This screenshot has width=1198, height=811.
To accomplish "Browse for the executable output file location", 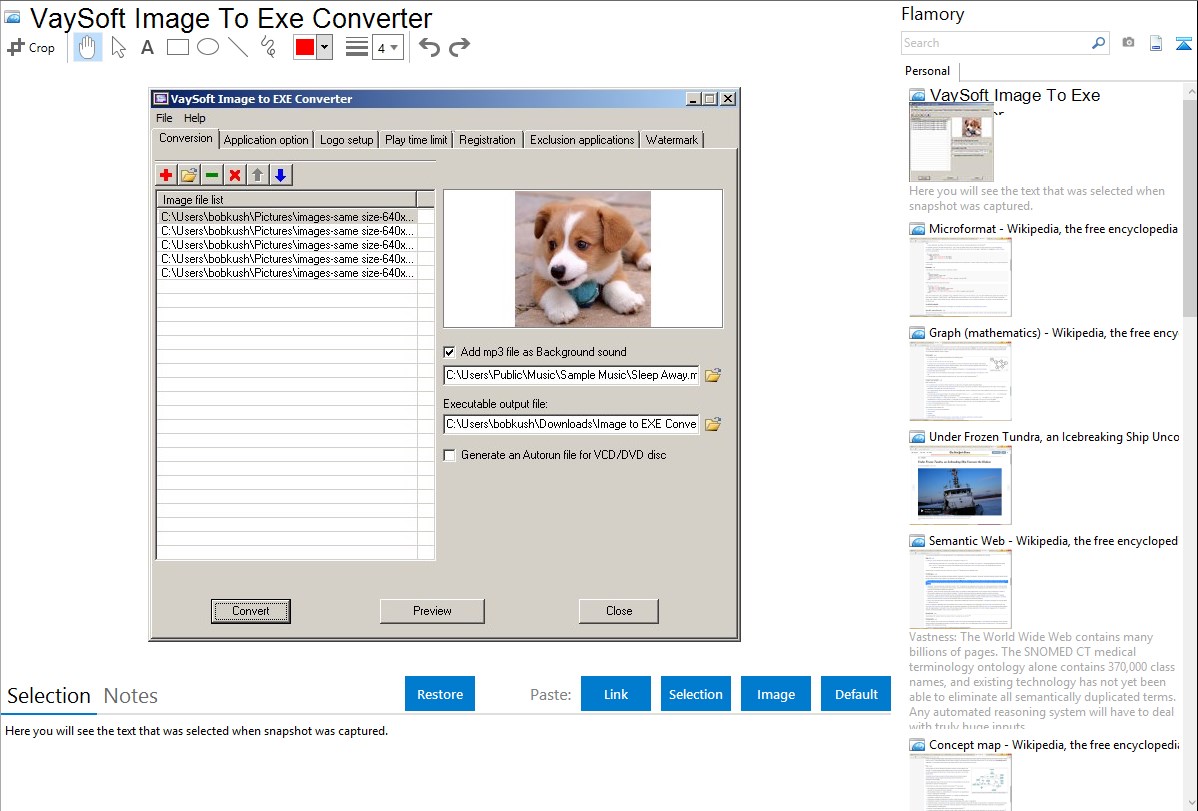I will point(713,424).
